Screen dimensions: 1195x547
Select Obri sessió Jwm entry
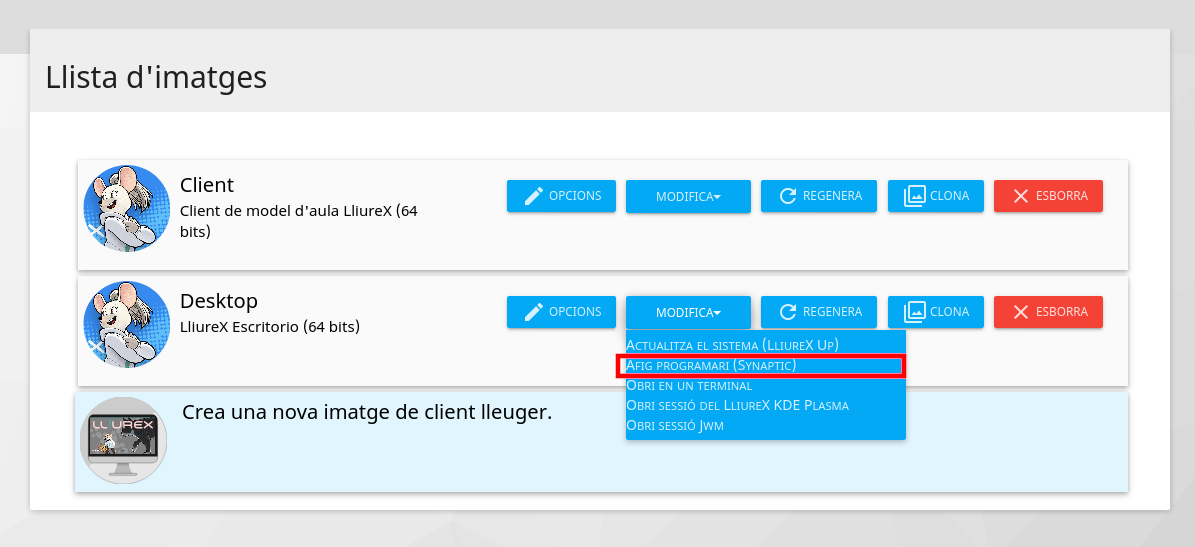pos(675,425)
